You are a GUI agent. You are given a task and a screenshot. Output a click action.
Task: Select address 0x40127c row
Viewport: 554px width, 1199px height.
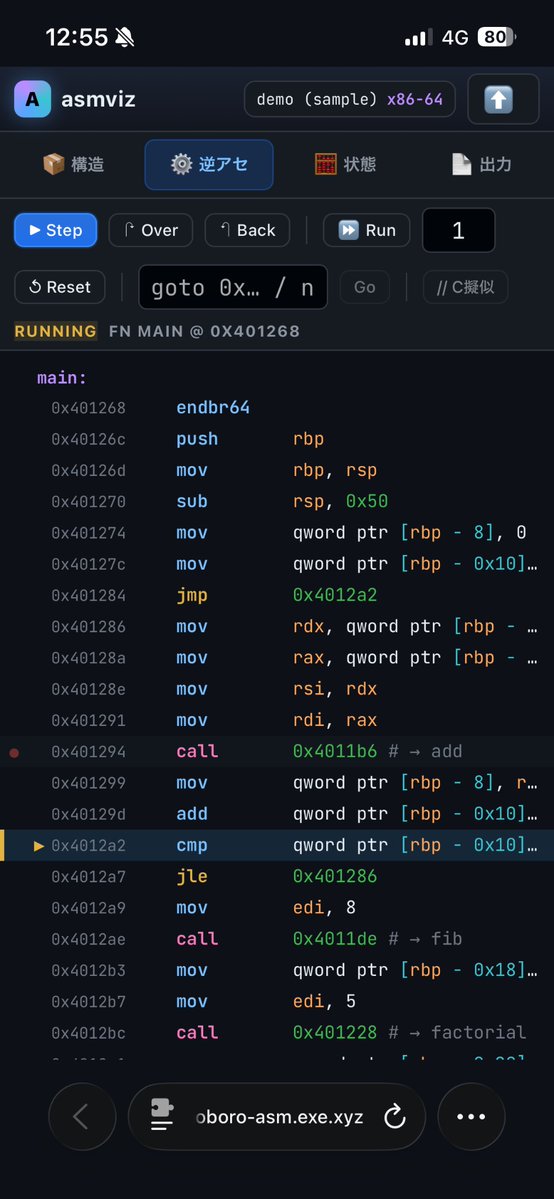pos(277,564)
